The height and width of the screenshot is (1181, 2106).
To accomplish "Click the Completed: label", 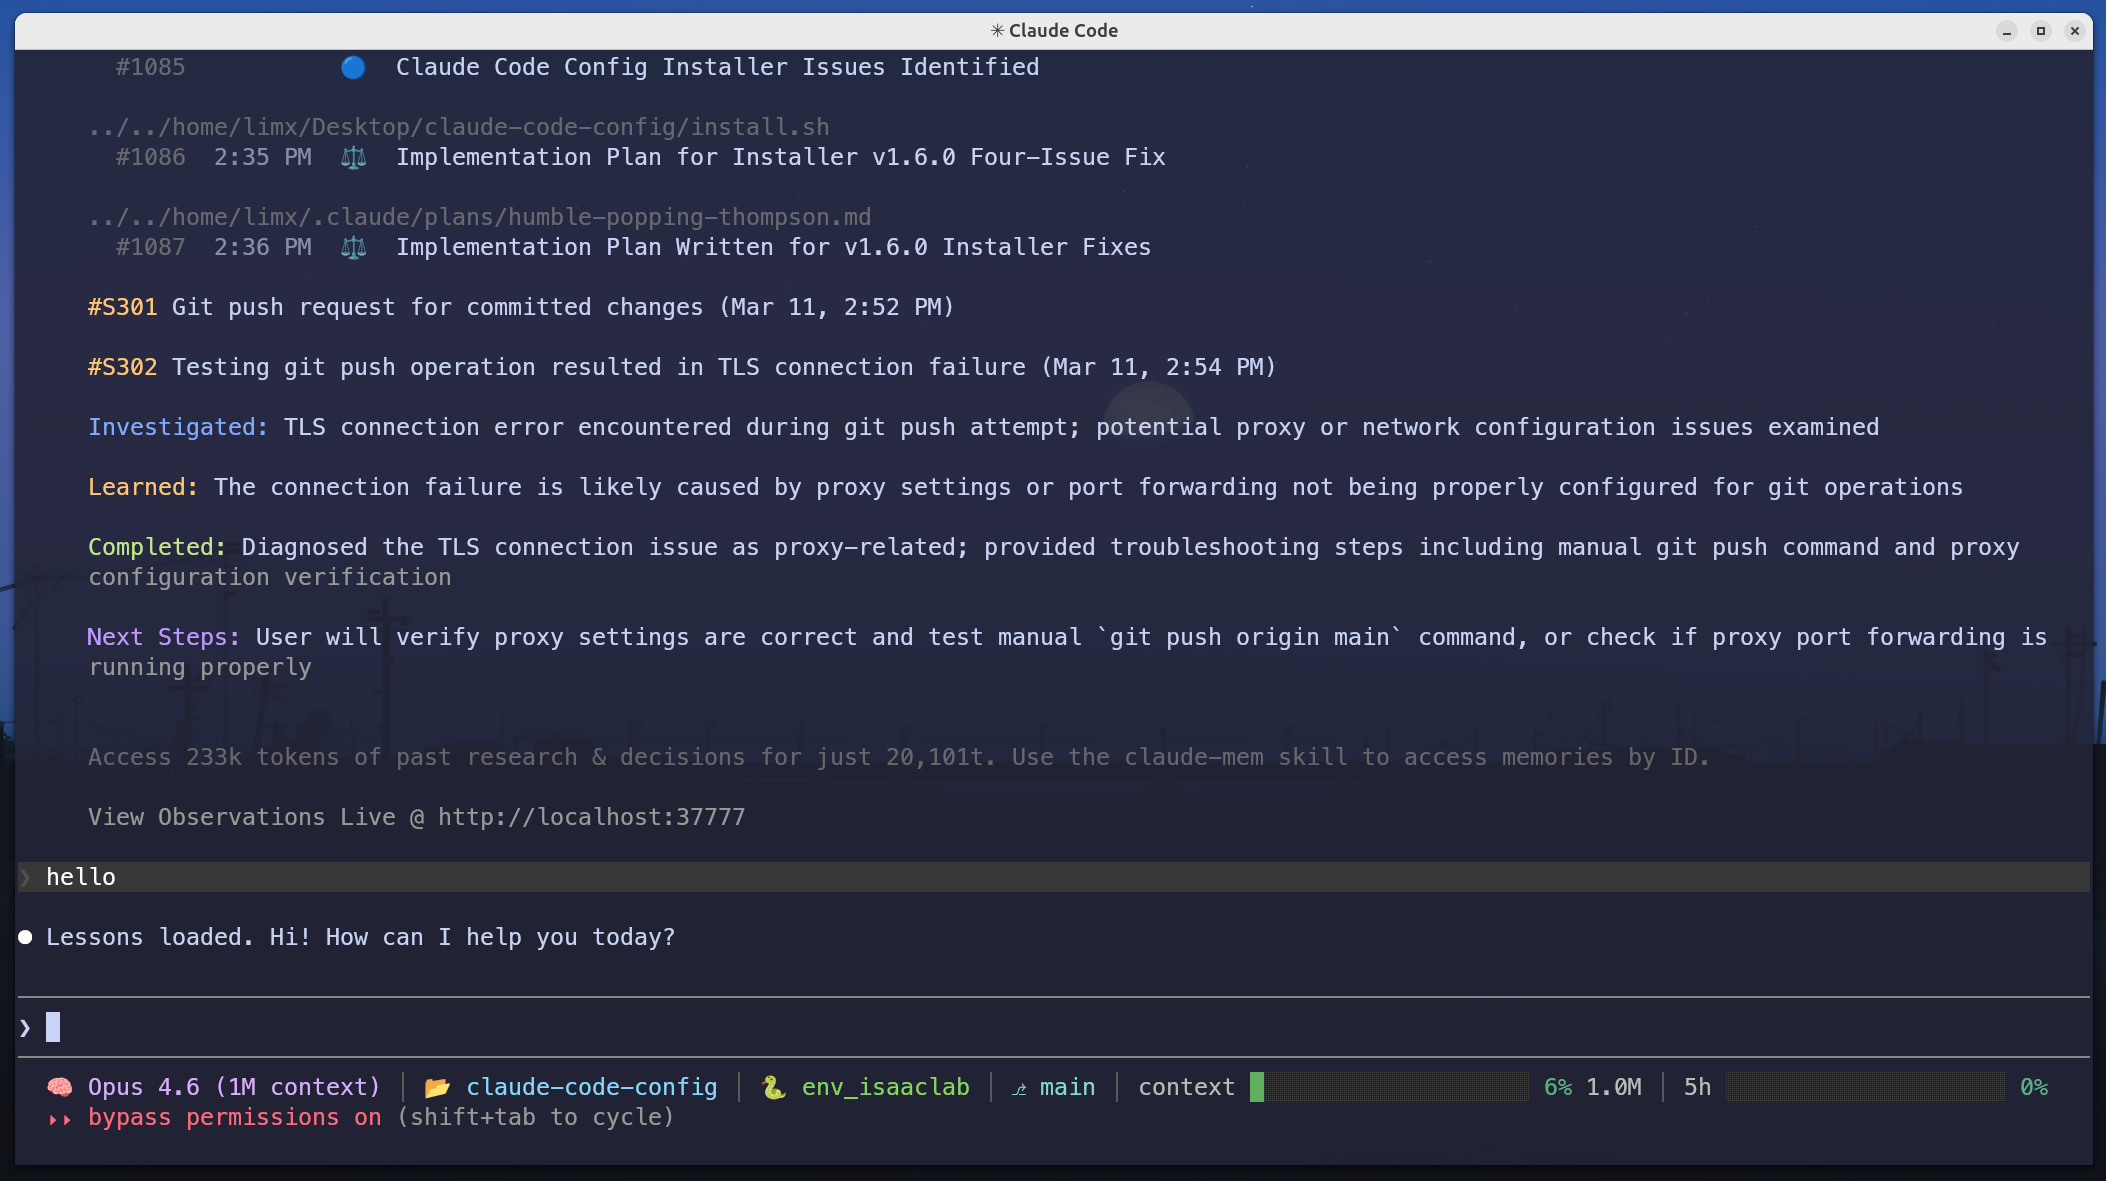I will pyautogui.click(x=157, y=547).
